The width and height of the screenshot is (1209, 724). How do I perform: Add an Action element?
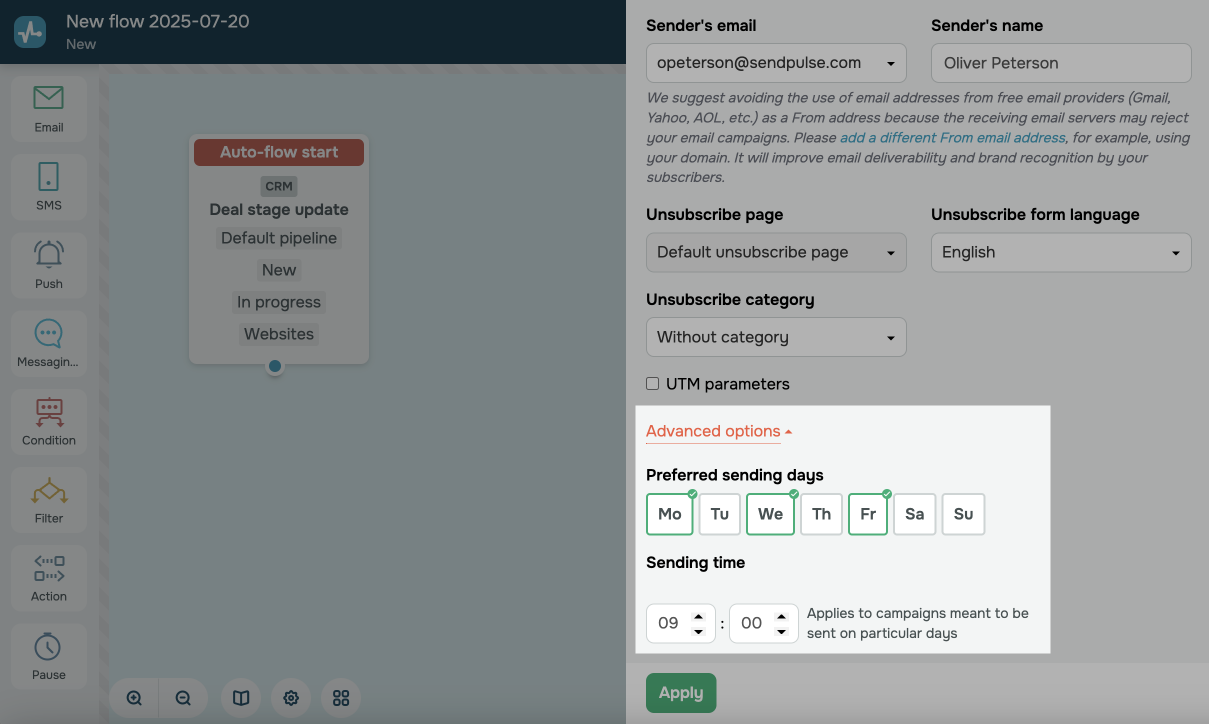(x=48, y=577)
